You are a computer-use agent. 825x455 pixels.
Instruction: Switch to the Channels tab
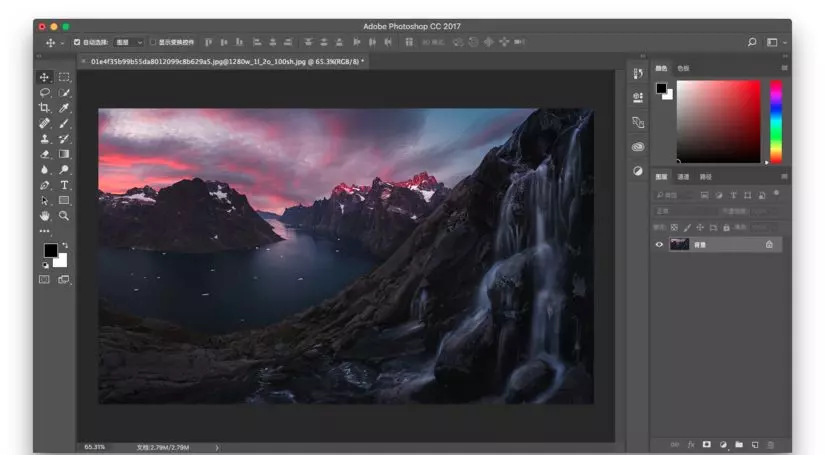[x=684, y=177]
